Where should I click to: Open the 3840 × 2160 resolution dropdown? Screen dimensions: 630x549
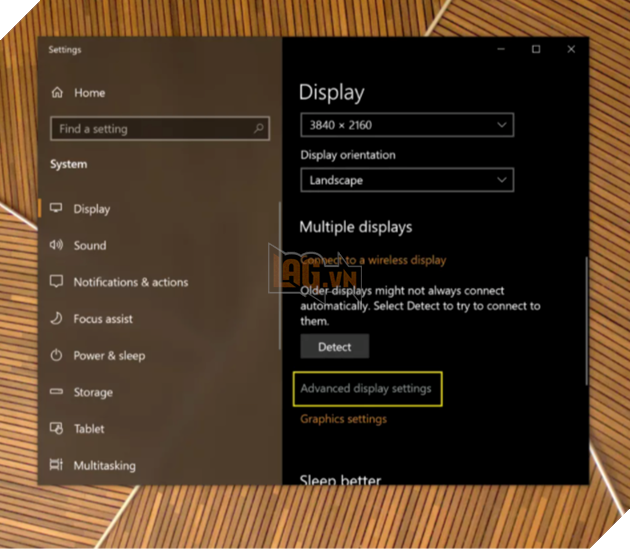406,125
